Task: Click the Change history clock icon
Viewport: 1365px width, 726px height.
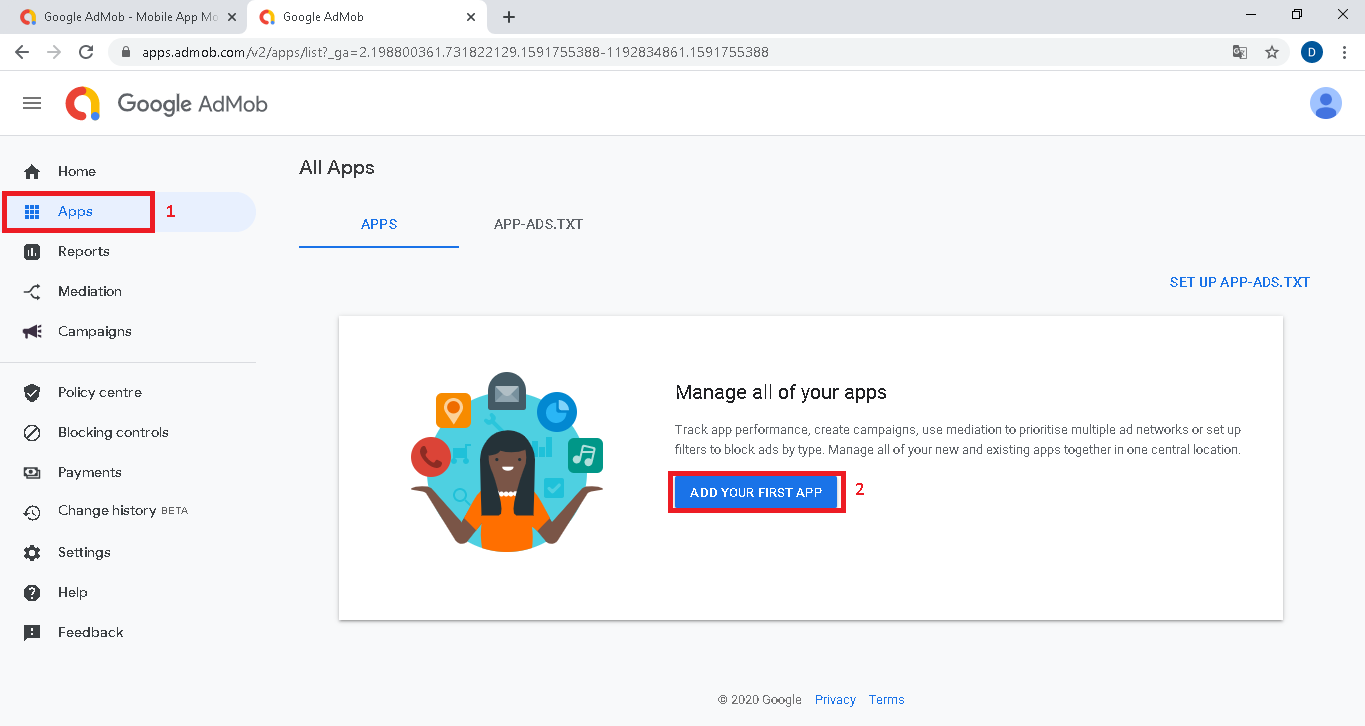Action: click(x=32, y=512)
